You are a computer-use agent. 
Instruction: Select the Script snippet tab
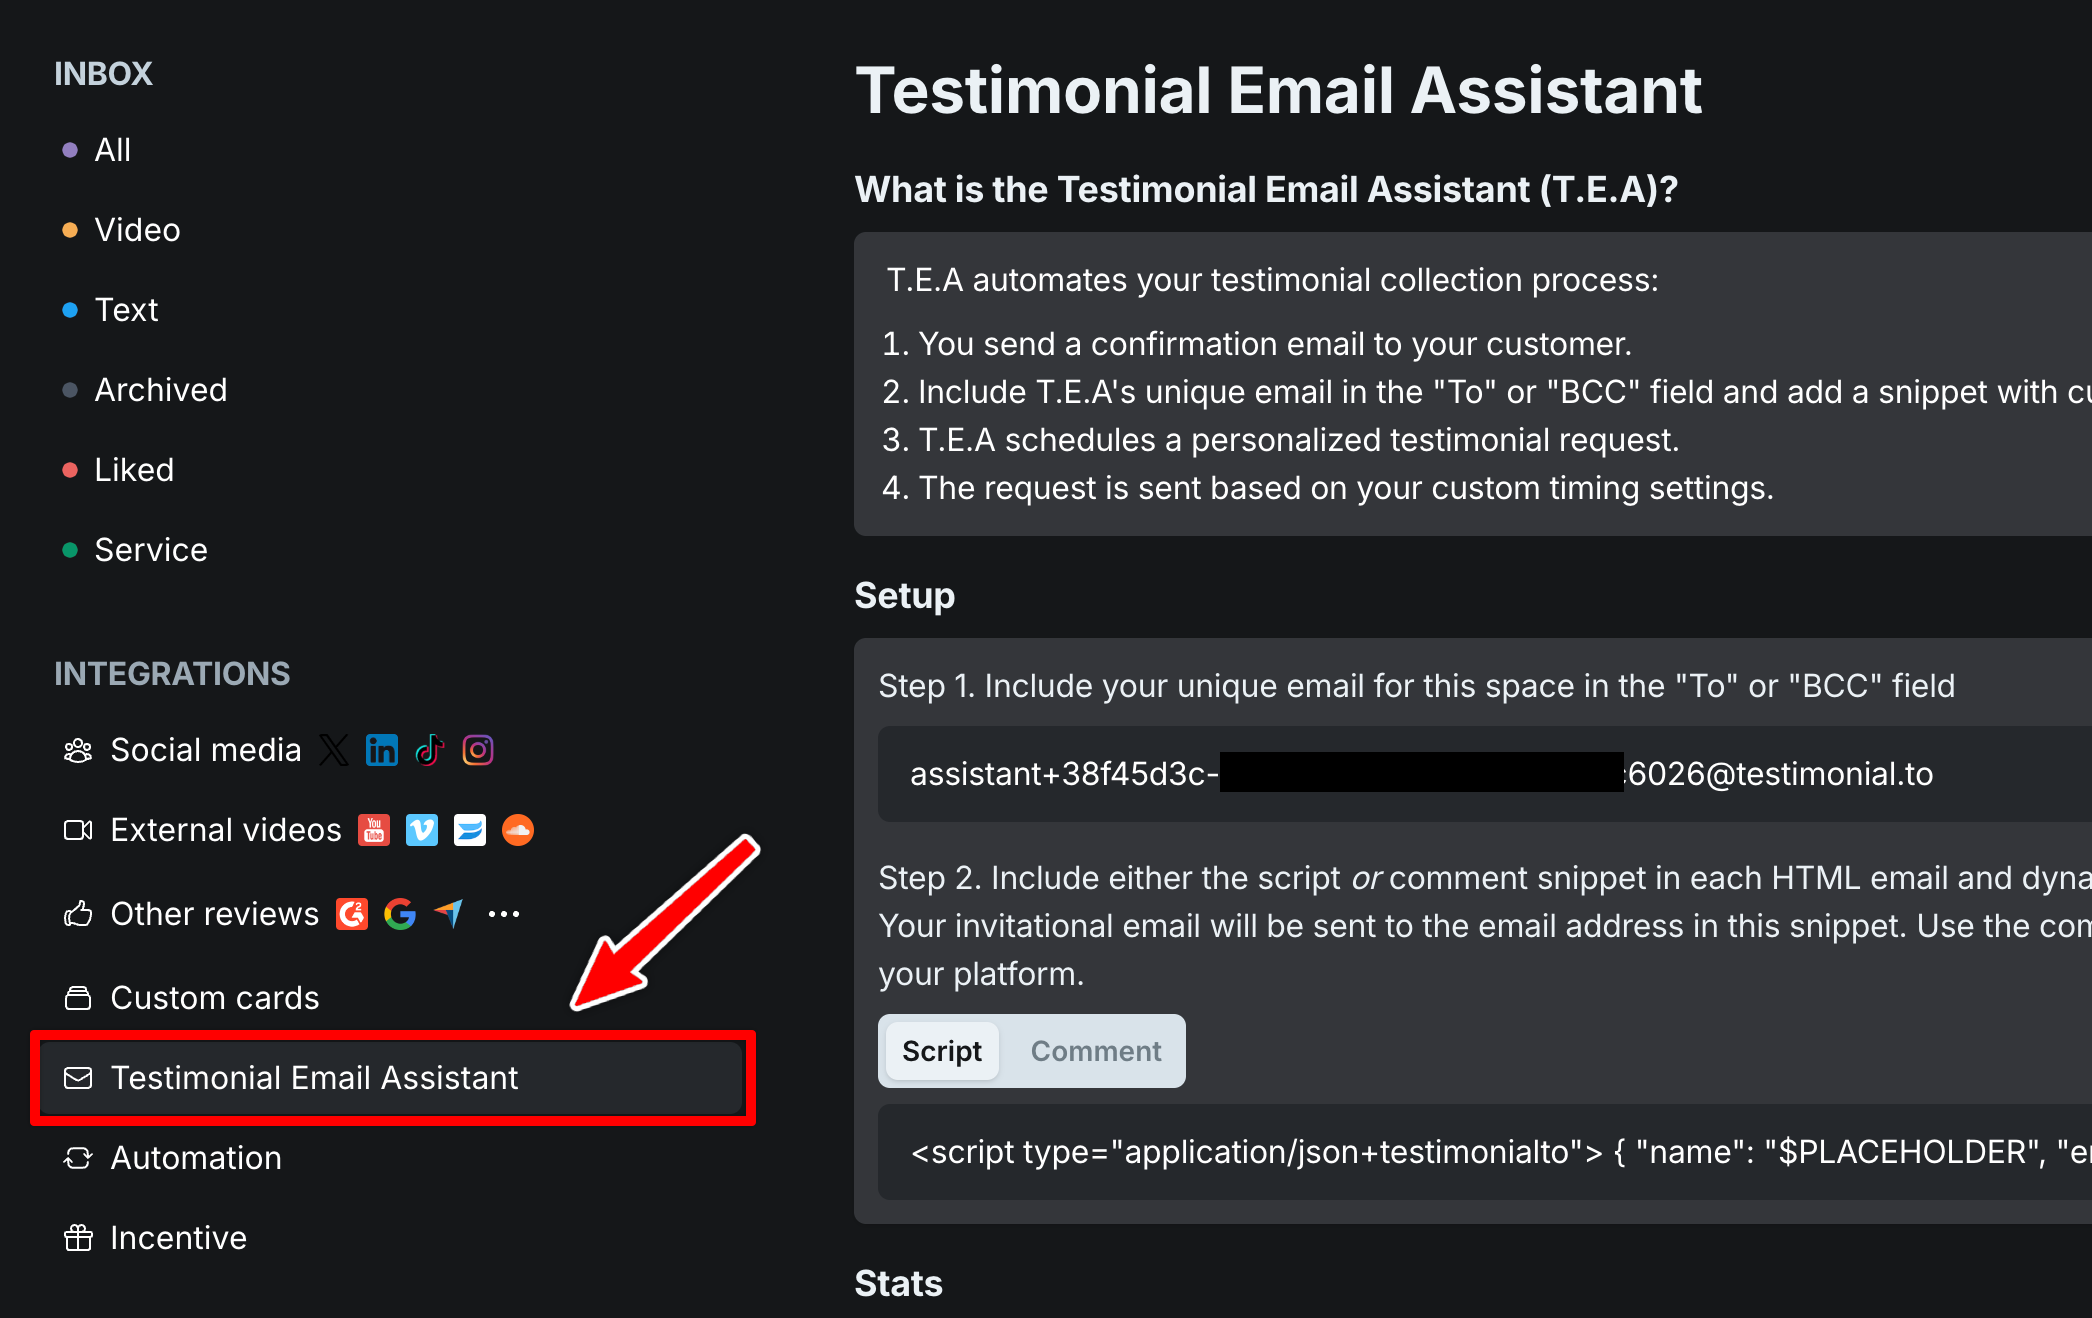[942, 1051]
